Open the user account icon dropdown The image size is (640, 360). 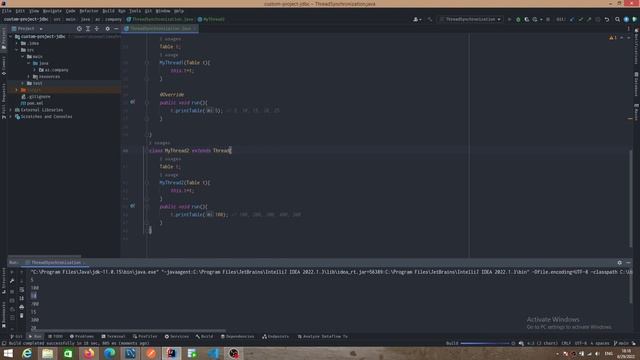pos(417,19)
